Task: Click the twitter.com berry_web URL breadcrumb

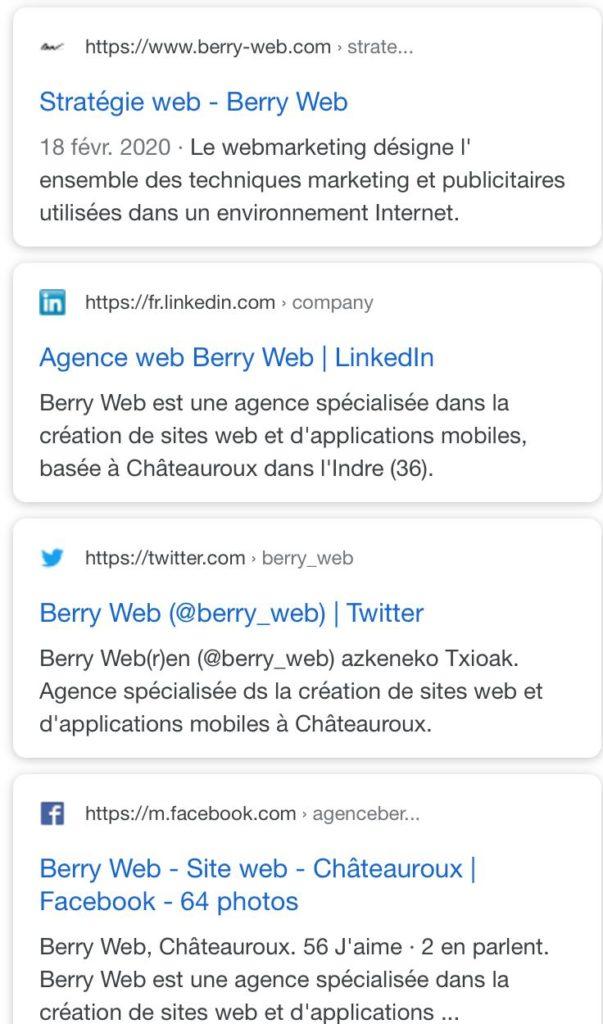Action: (x=165, y=558)
